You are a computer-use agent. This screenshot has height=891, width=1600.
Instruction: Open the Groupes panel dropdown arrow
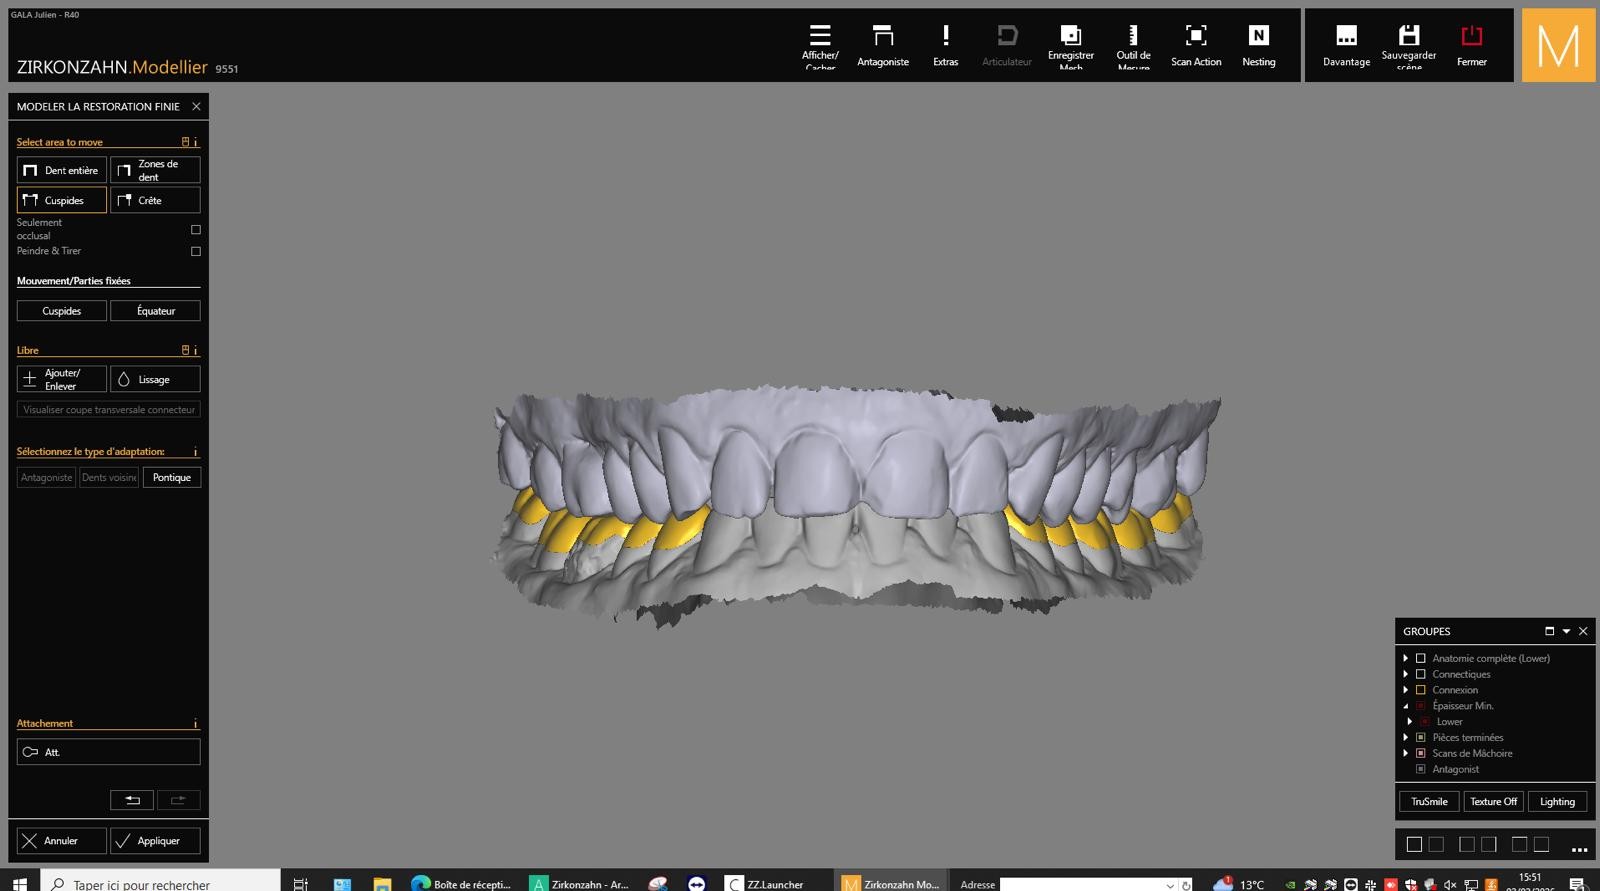click(1566, 631)
